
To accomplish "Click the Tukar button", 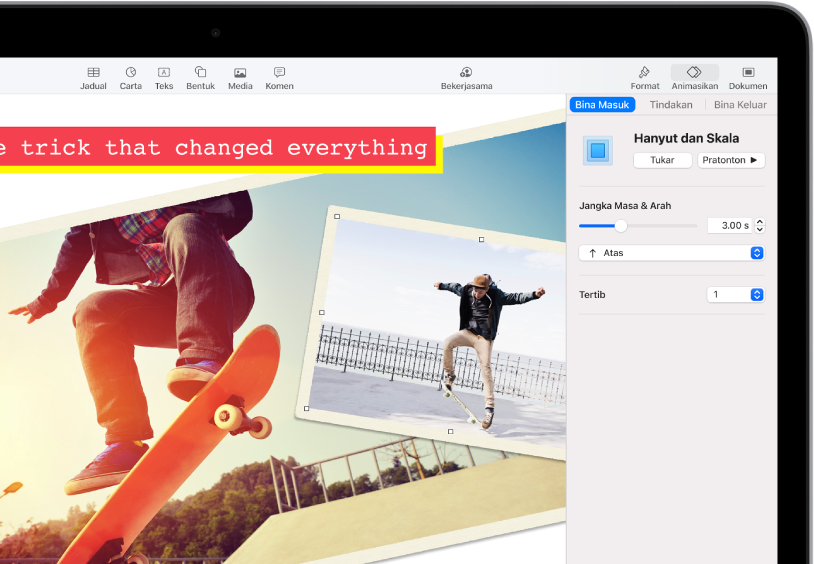I will pyautogui.click(x=662, y=160).
